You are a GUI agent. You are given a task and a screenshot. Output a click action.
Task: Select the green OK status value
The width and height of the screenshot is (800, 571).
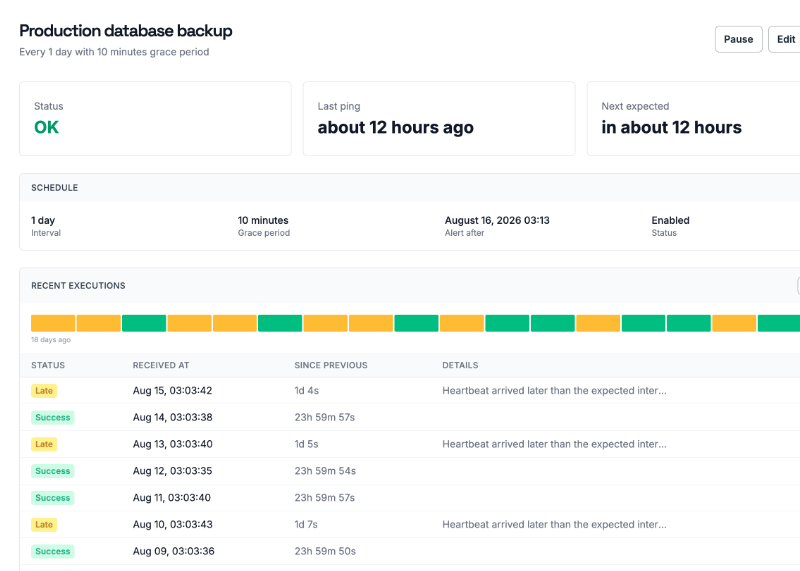point(46,127)
